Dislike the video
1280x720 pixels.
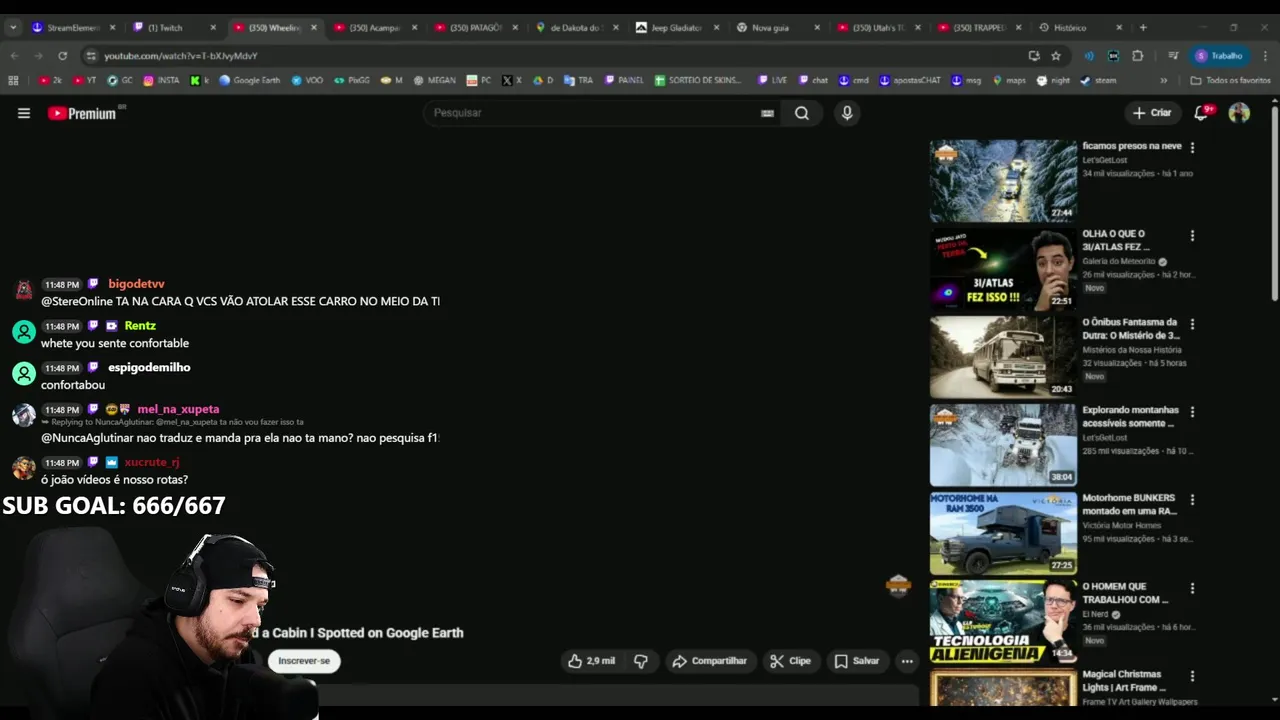641,661
